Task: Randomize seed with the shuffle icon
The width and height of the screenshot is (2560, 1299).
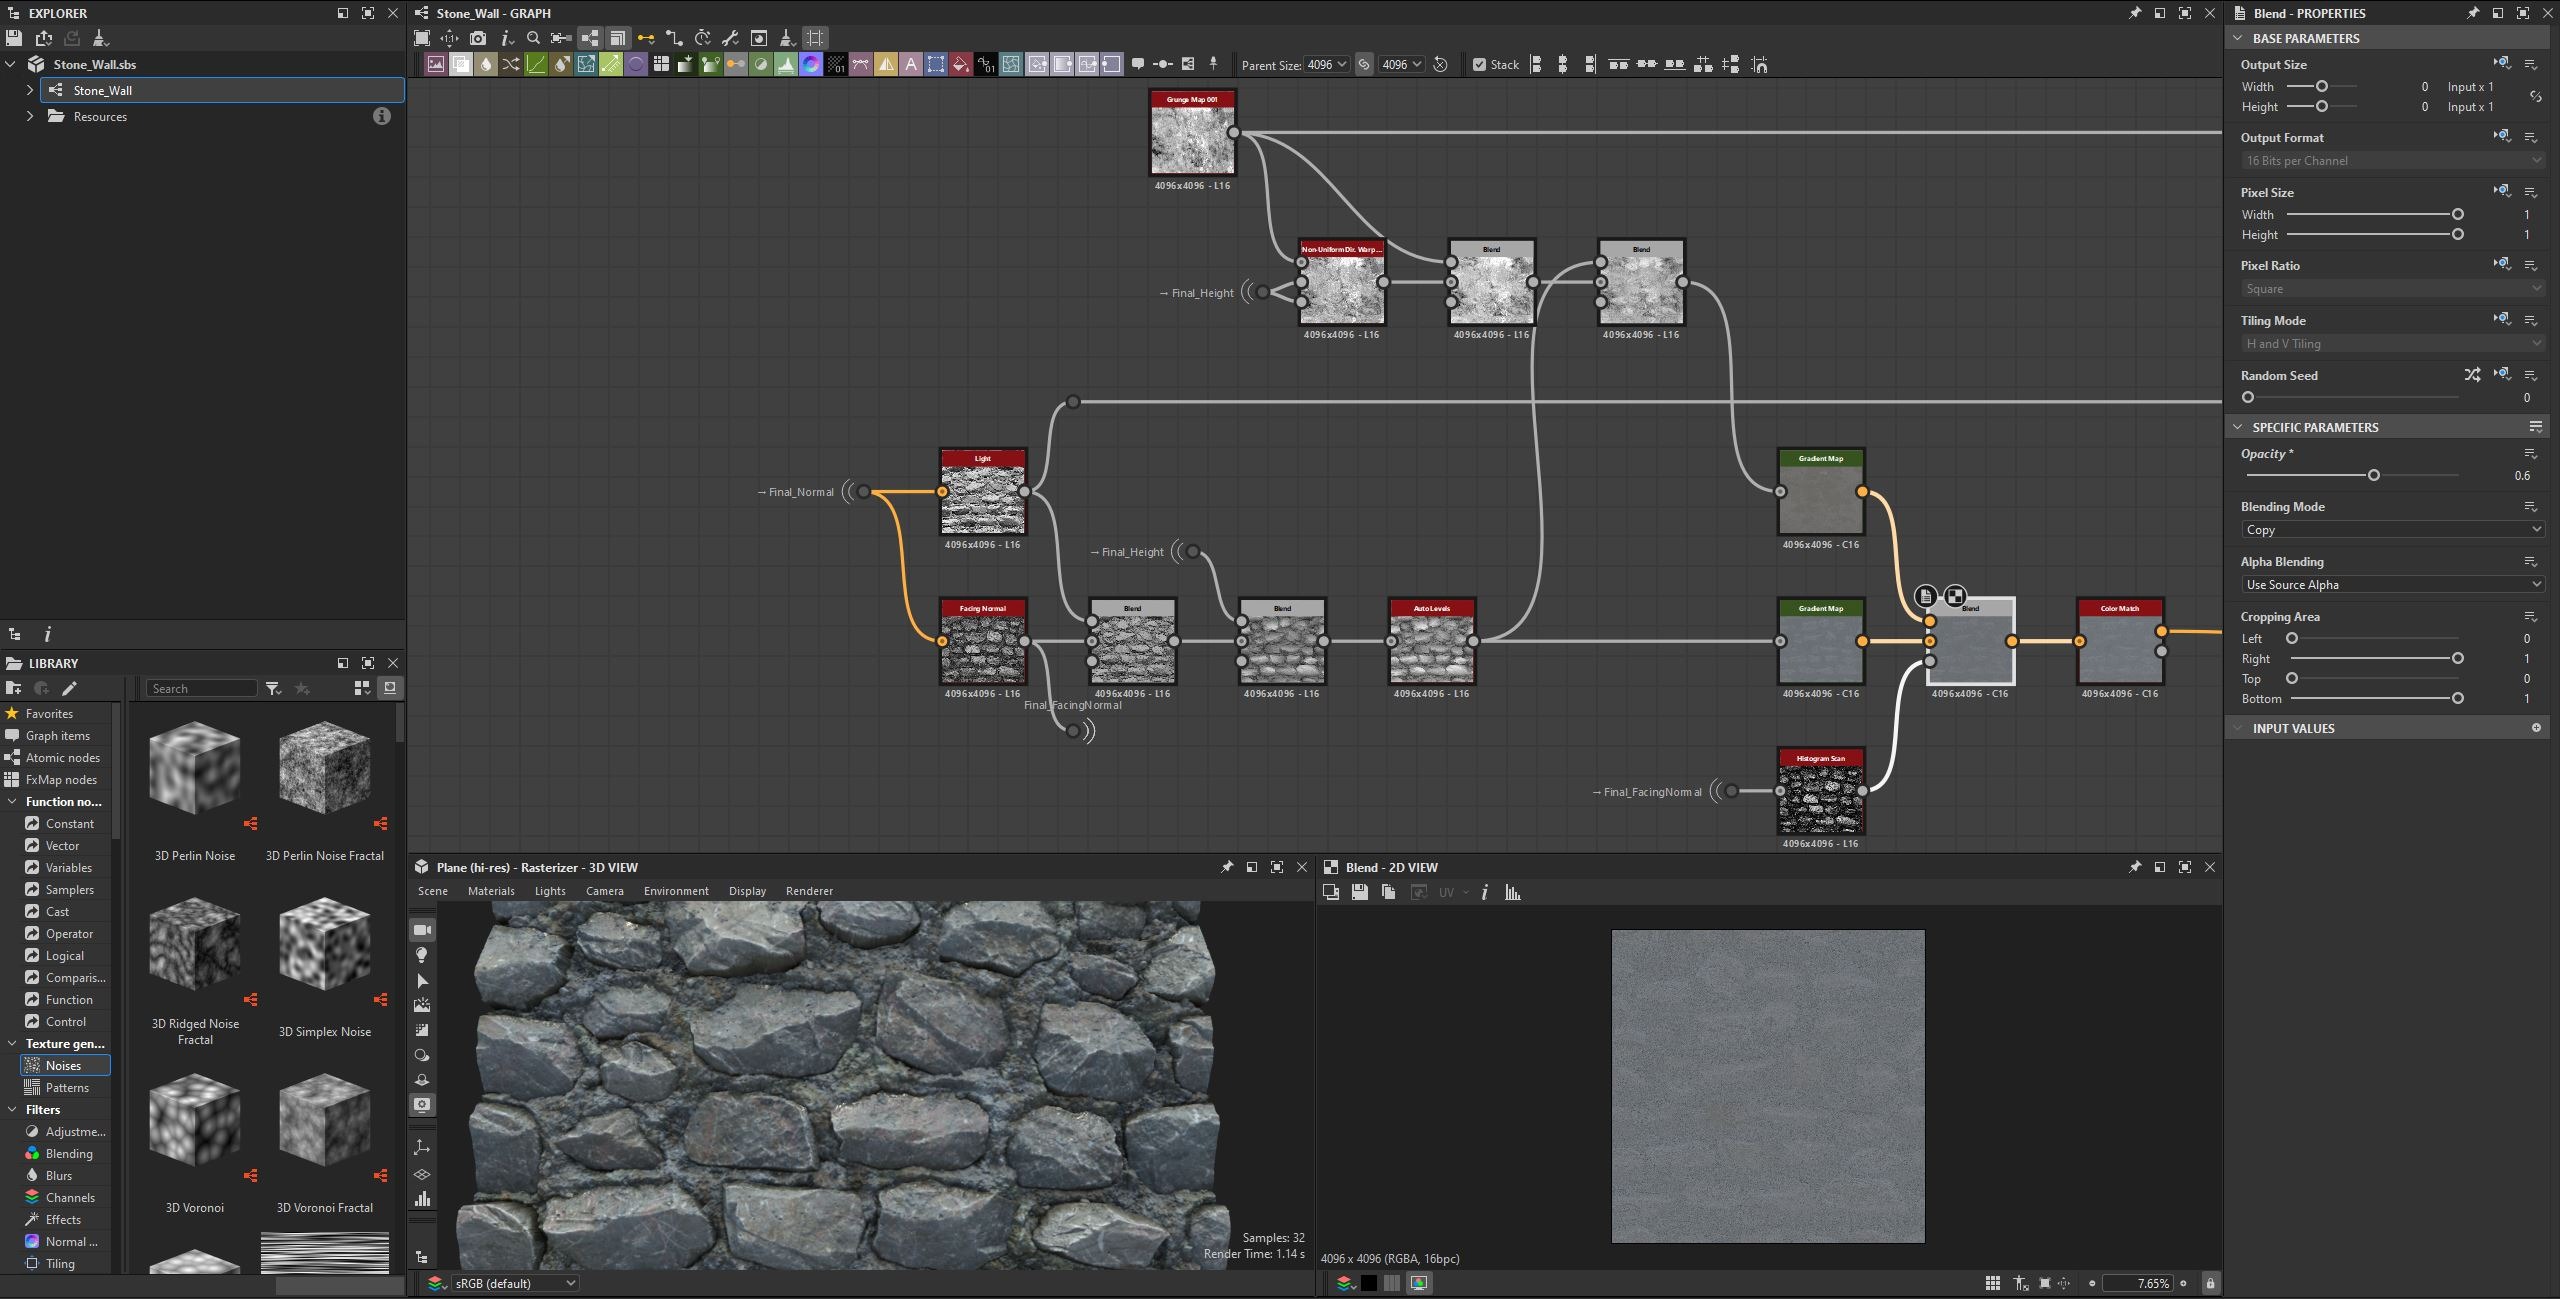Action: 2472,375
